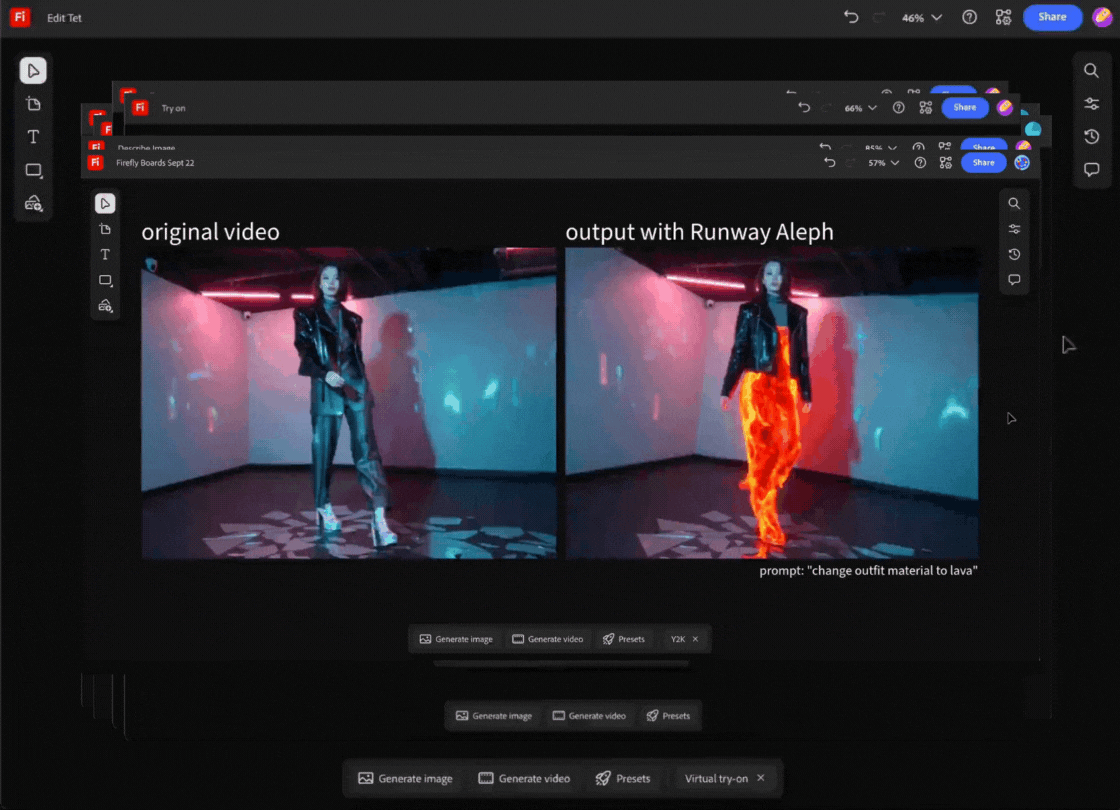Image resolution: width=1120 pixels, height=810 pixels.
Task: Click Generate image in the Y2K prompt bar
Action: (456, 639)
